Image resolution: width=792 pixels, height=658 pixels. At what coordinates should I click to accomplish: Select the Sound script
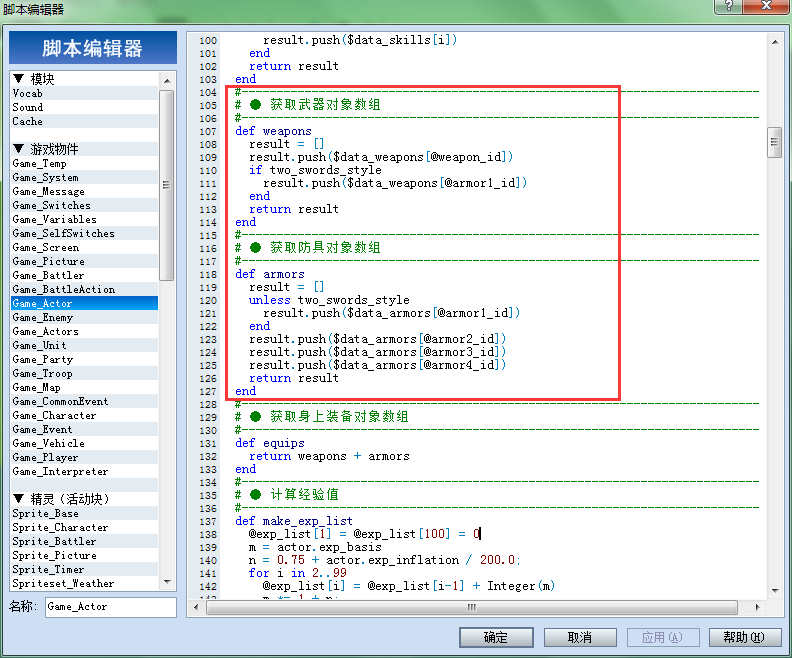(84, 108)
